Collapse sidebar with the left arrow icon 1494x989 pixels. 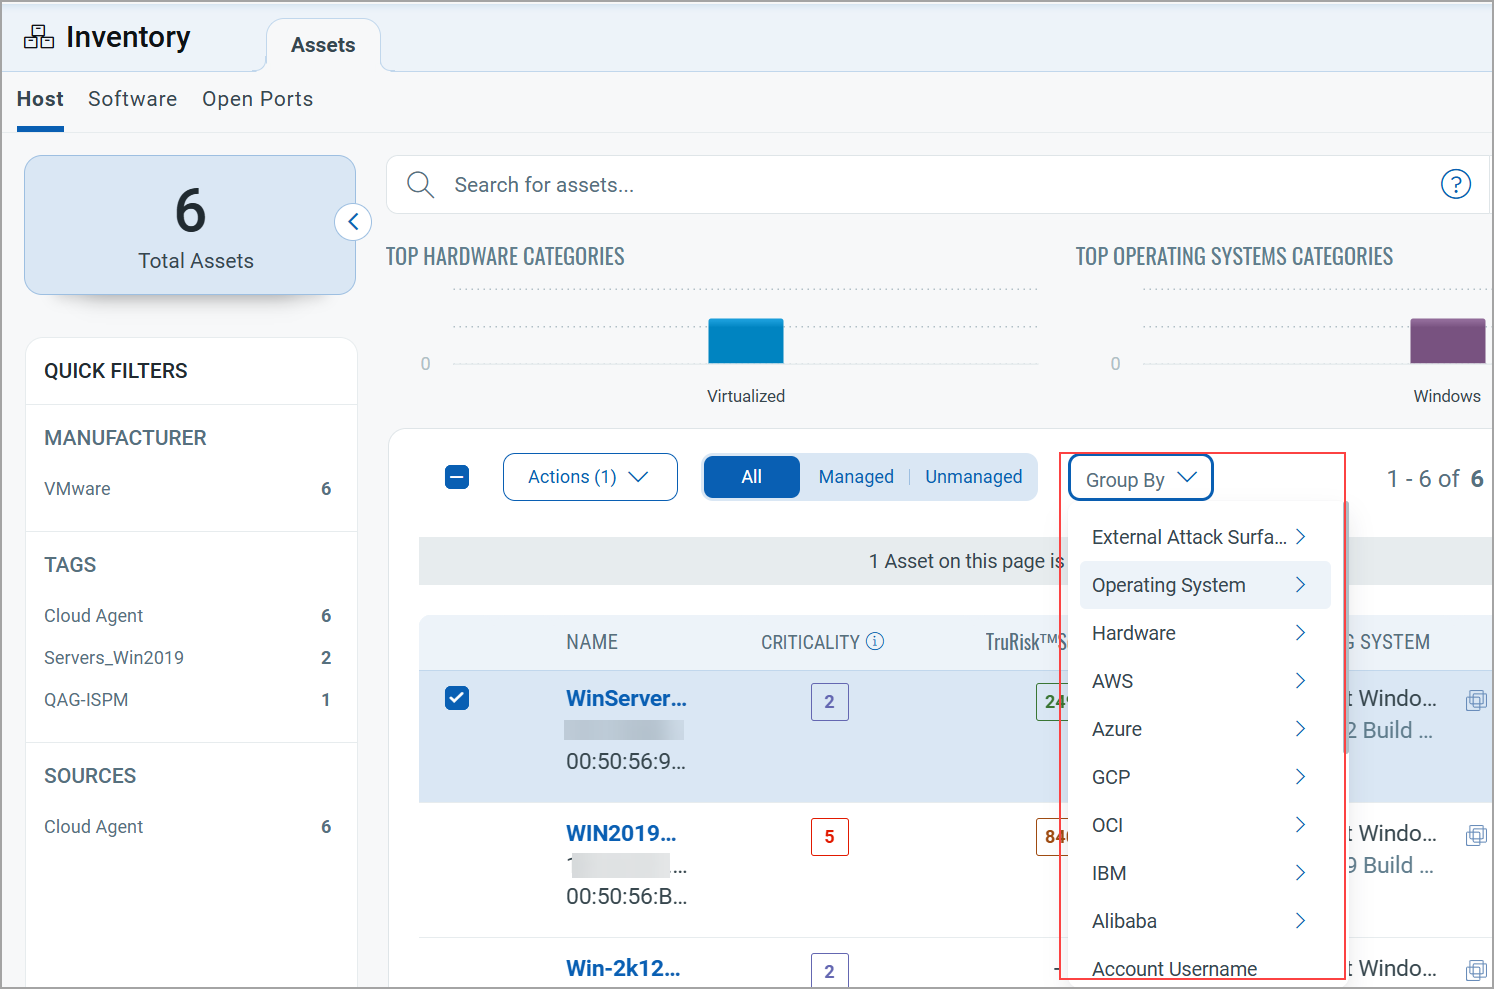(x=353, y=222)
